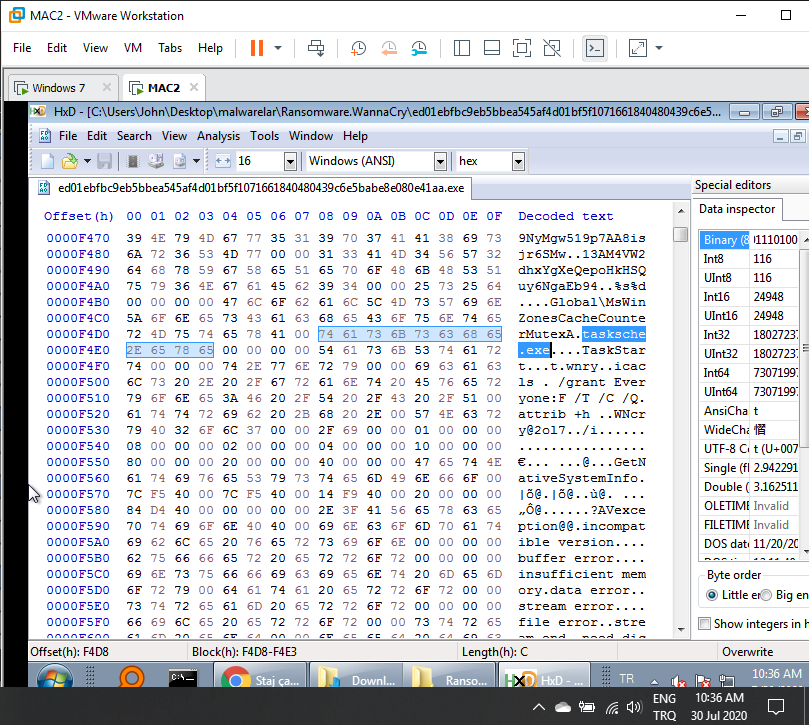Image resolution: width=809 pixels, height=725 pixels.
Task: Click the Open file folder icon in HxD
Action: click(x=69, y=162)
